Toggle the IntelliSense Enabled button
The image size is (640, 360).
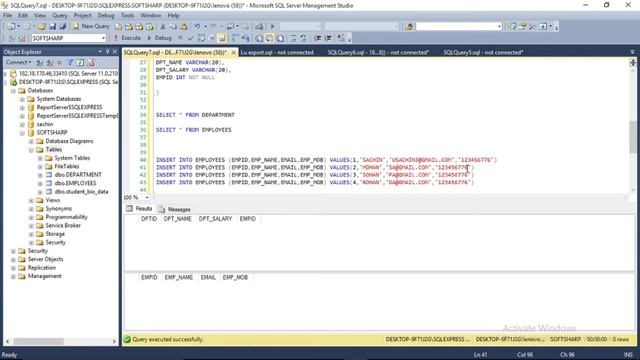tap(222, 38)
